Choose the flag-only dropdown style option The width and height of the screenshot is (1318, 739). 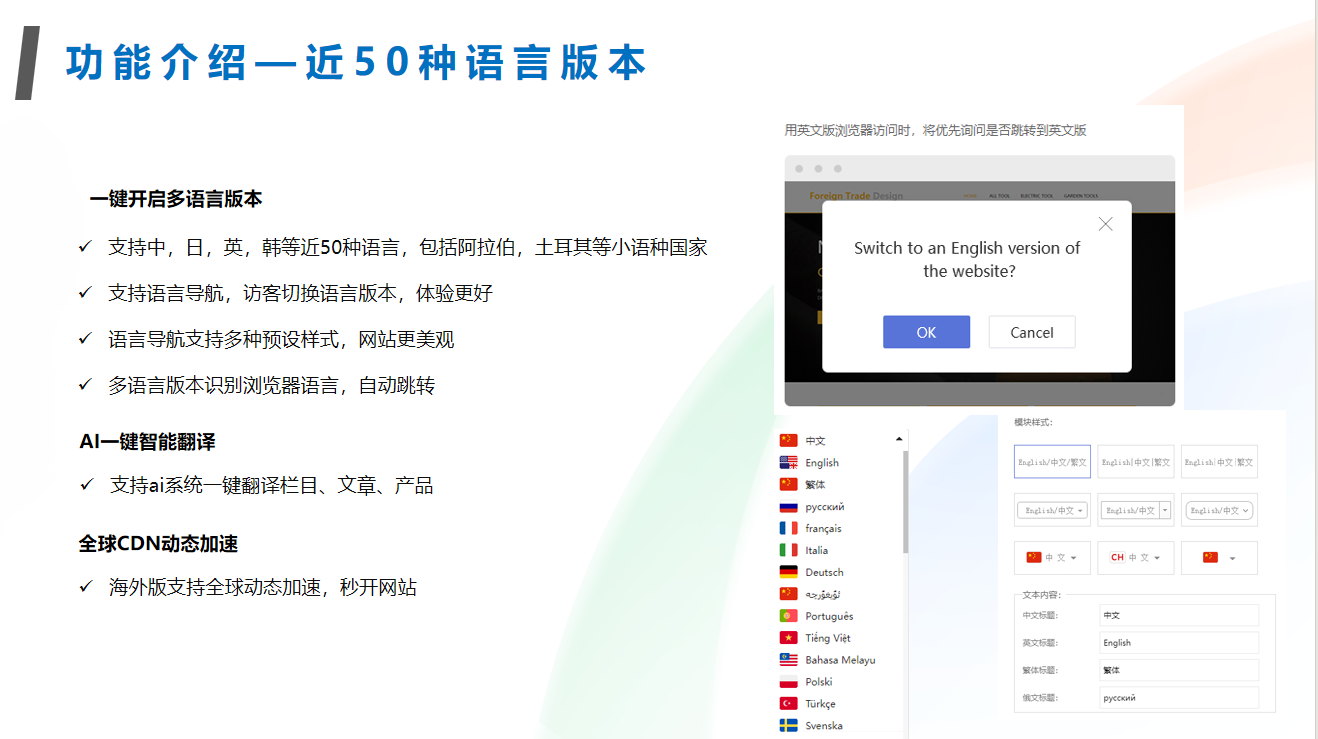pos(1218,558)
